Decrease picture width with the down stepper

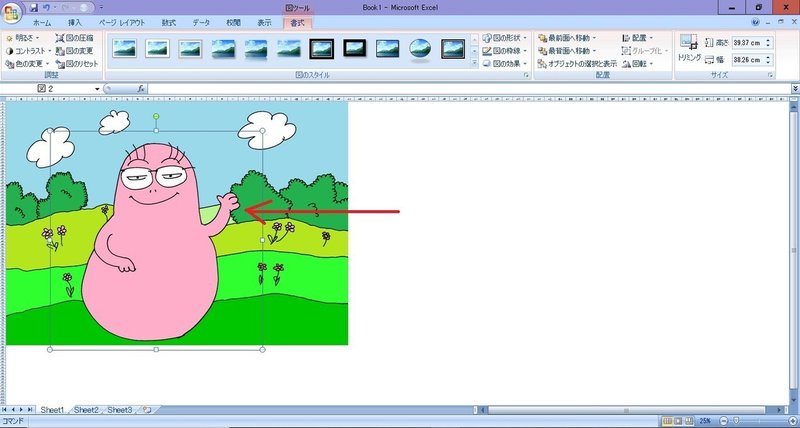pyautogui.click(x=768, y=62)
